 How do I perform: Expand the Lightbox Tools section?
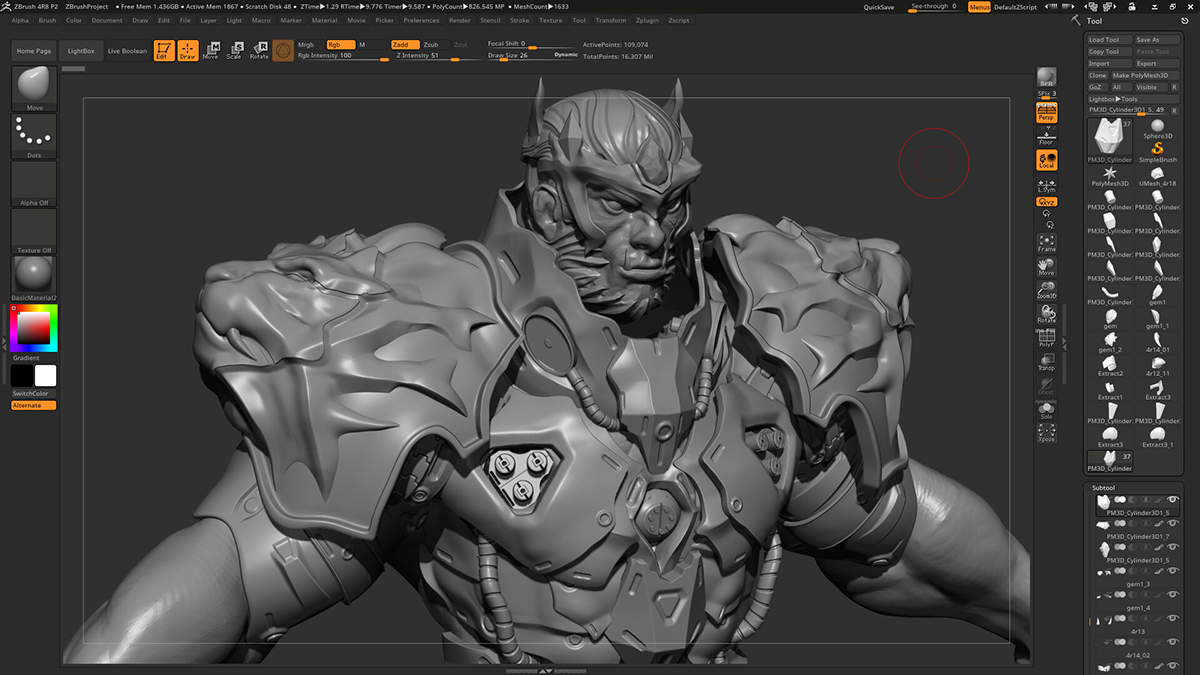click(1113, 99)
